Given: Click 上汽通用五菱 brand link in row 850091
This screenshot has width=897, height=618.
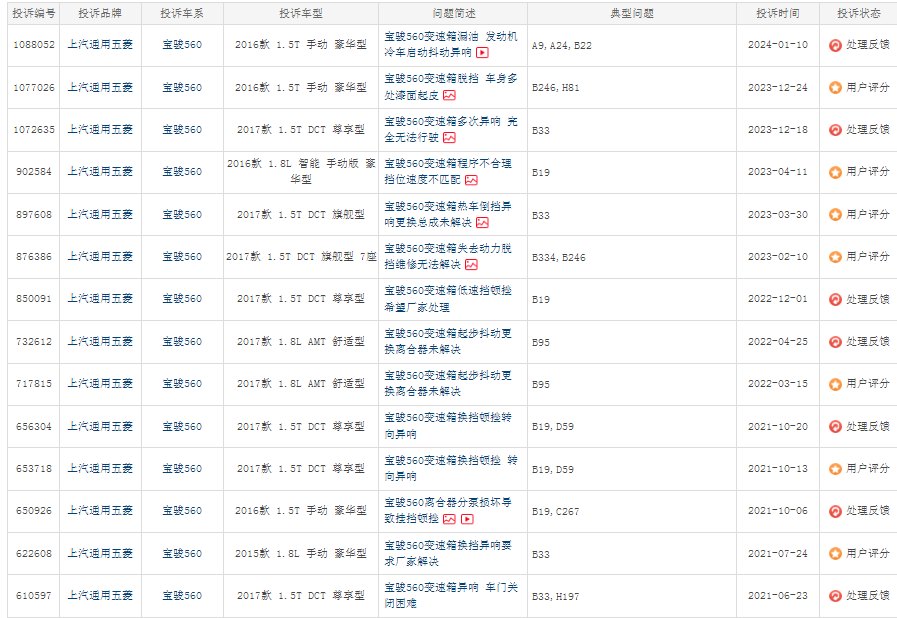Looking at the screenshot, I should click(x=100, y=299).
